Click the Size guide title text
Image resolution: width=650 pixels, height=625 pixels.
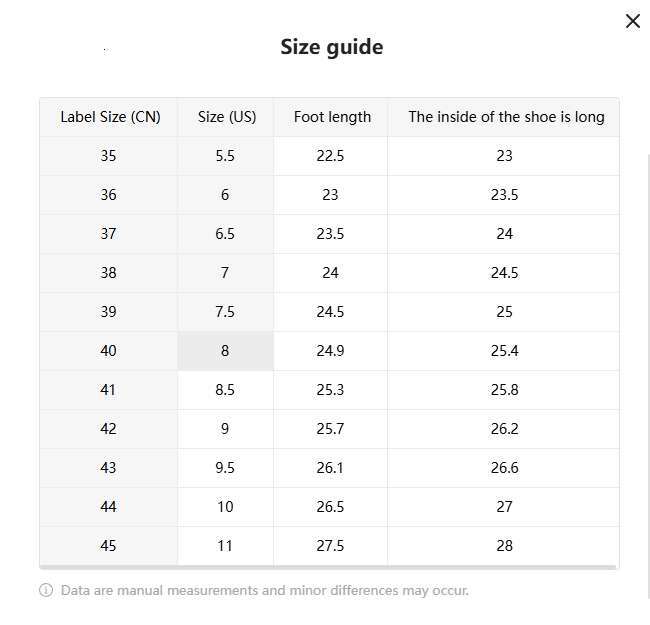click(331, 47)
